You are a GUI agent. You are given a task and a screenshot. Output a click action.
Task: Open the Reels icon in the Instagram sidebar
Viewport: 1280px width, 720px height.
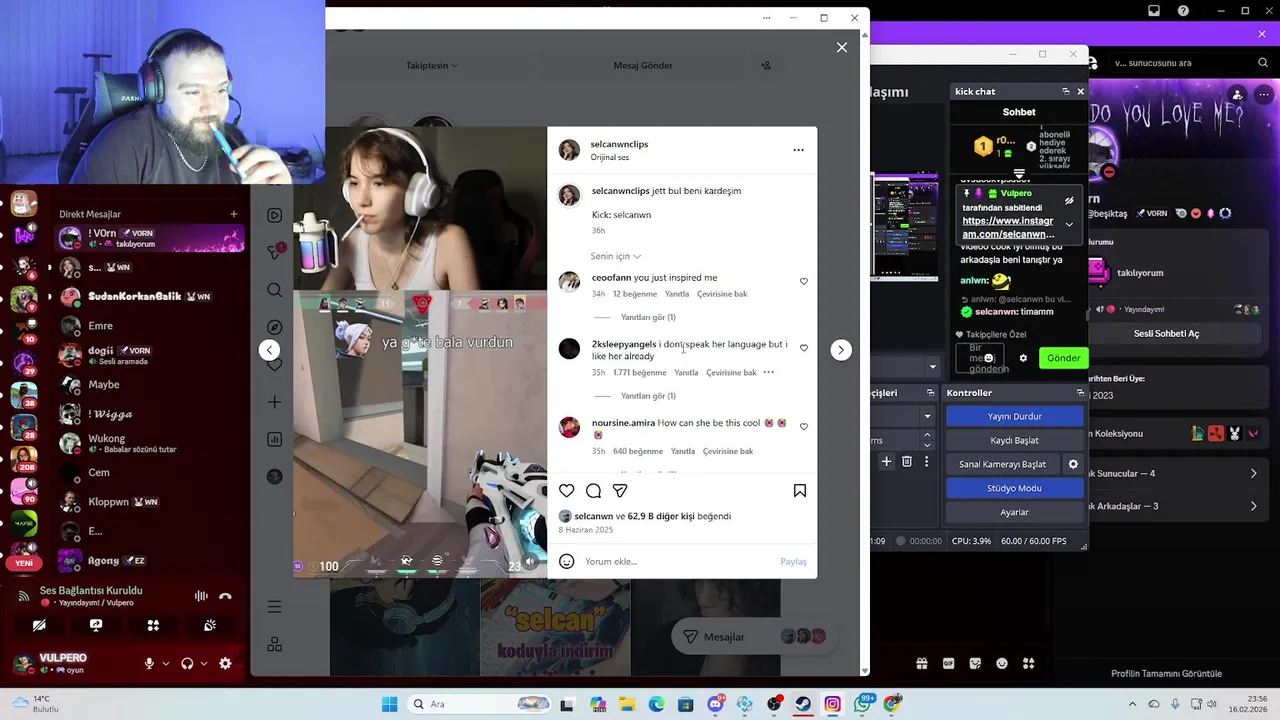pos(275,215)
